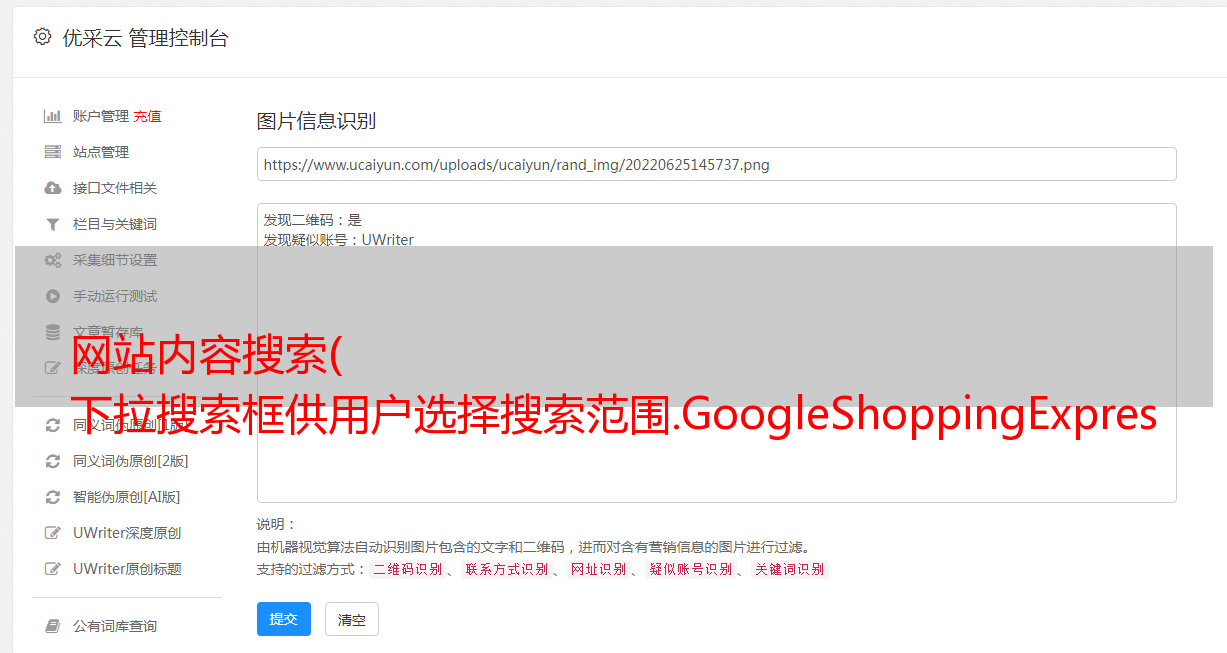The width and height of the screenshot is (1227, 653).
Task: Select UWriter深度原创 in sidebar
Action: coord(127,533)
